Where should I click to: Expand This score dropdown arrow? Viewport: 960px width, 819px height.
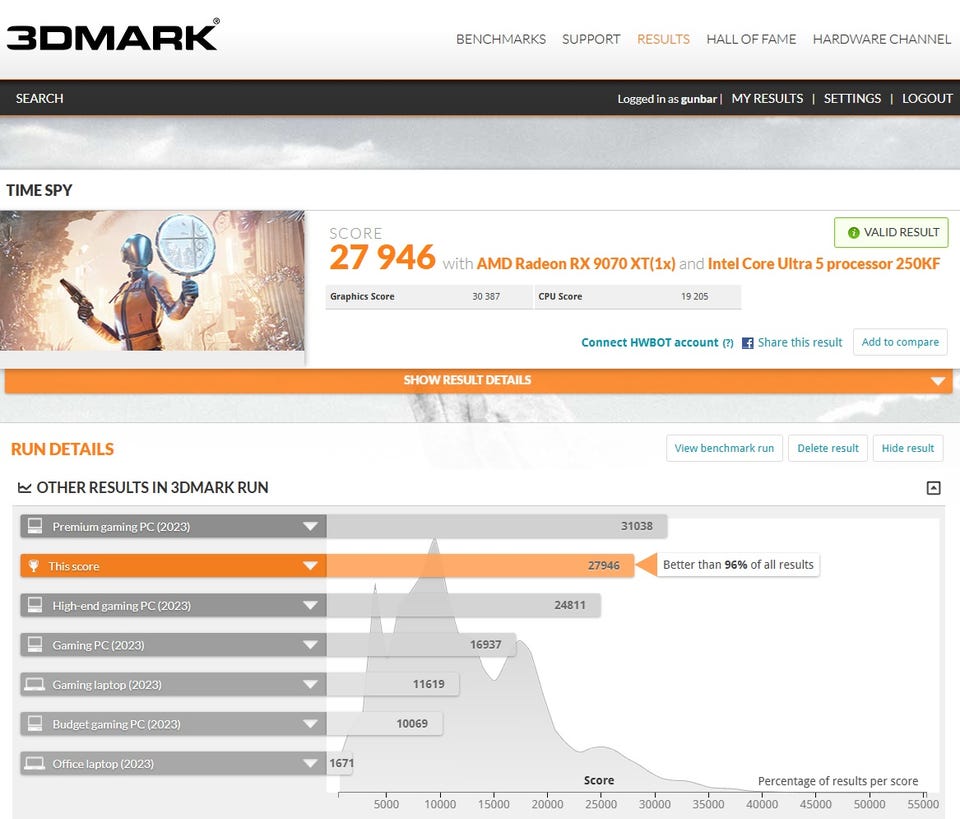[310, 566]
